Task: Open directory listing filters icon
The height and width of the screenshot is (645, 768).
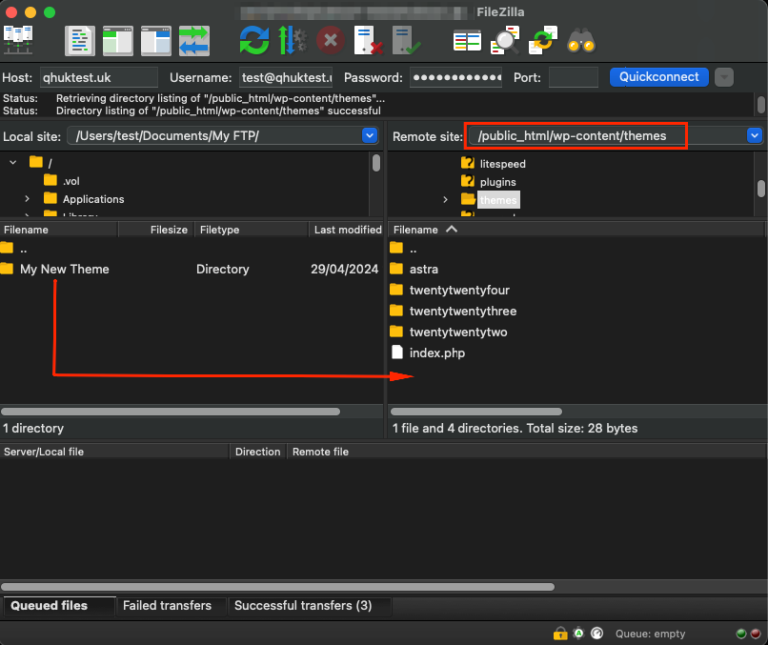Action: coord(467,41)
